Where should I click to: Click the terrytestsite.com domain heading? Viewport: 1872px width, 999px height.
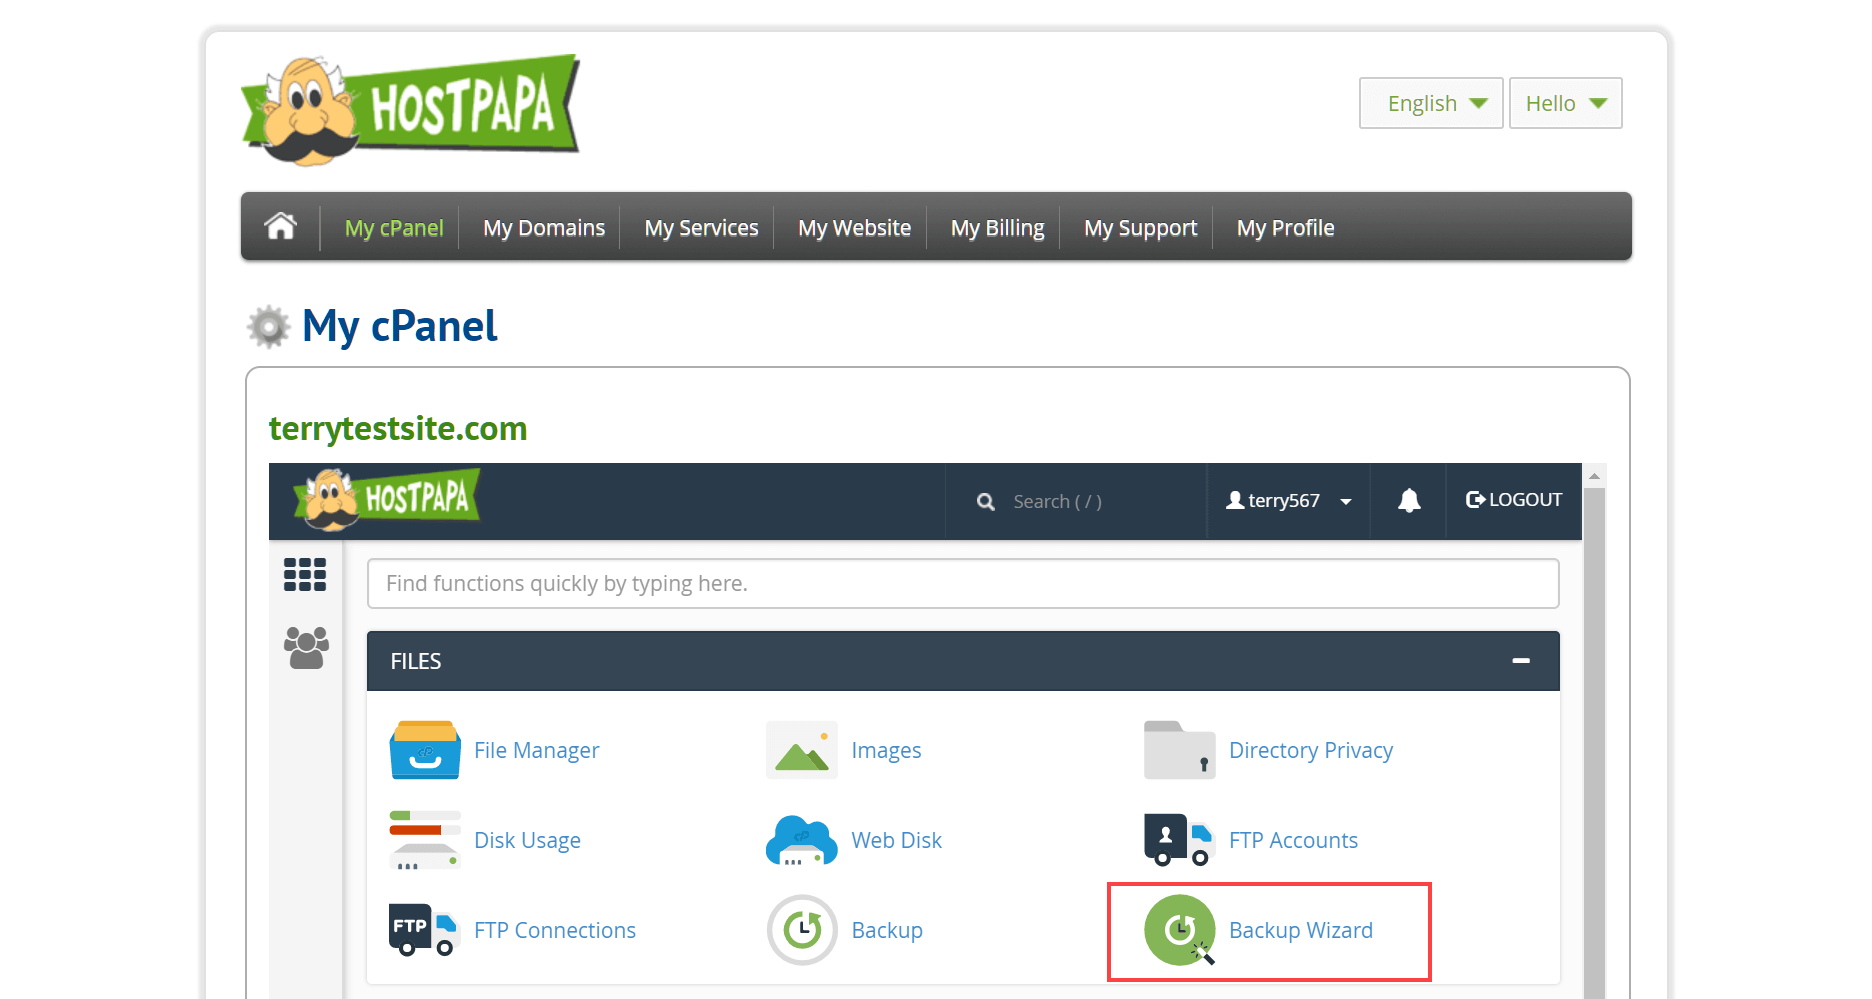tap(398, 428)
